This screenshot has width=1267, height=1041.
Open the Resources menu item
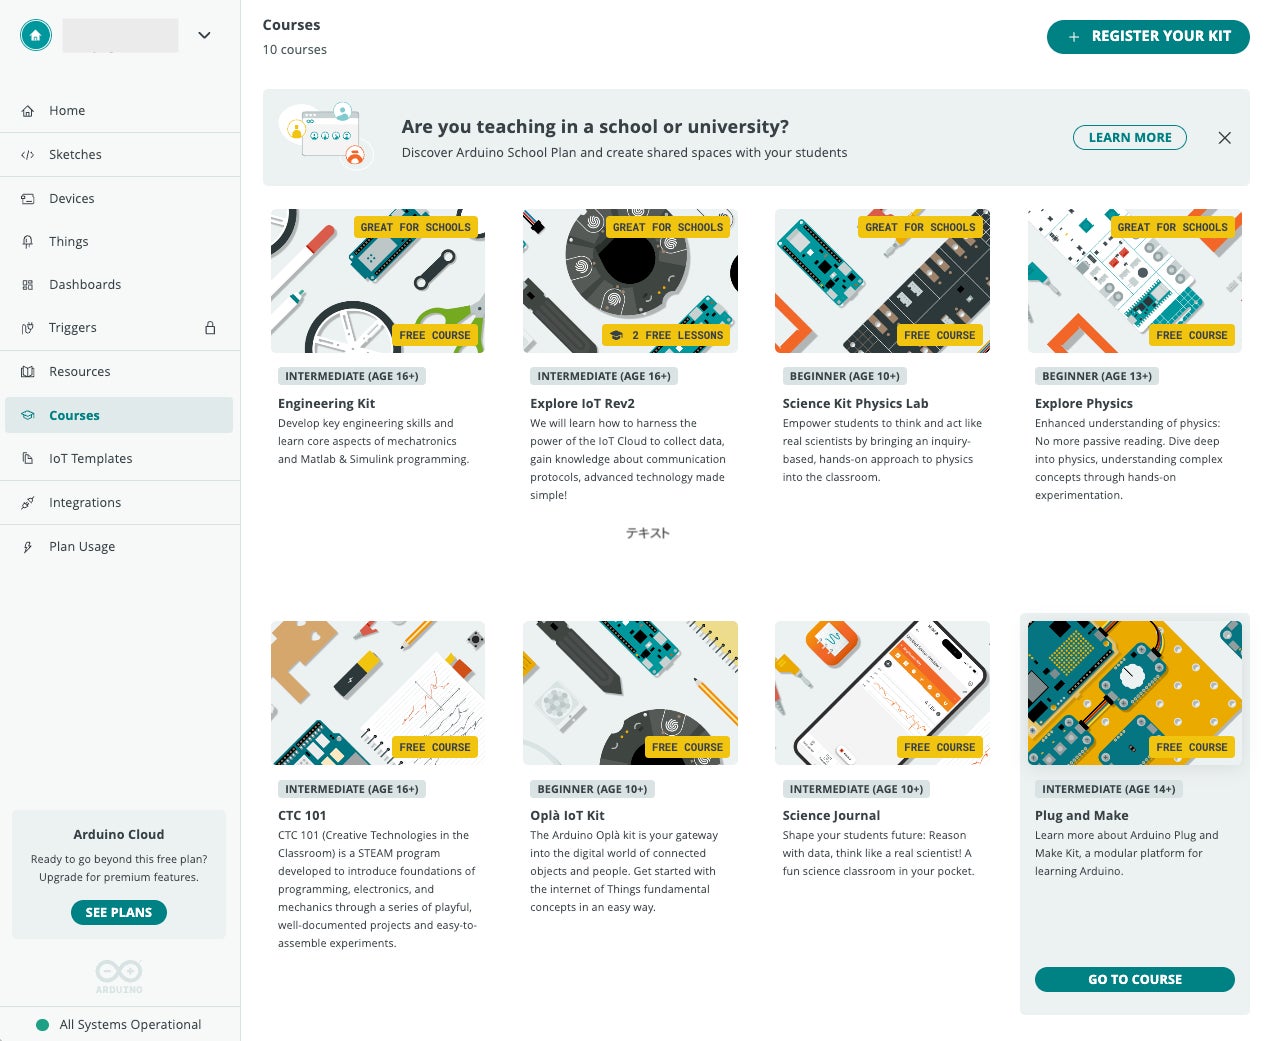pyautogui.click(x=120, y=372)
